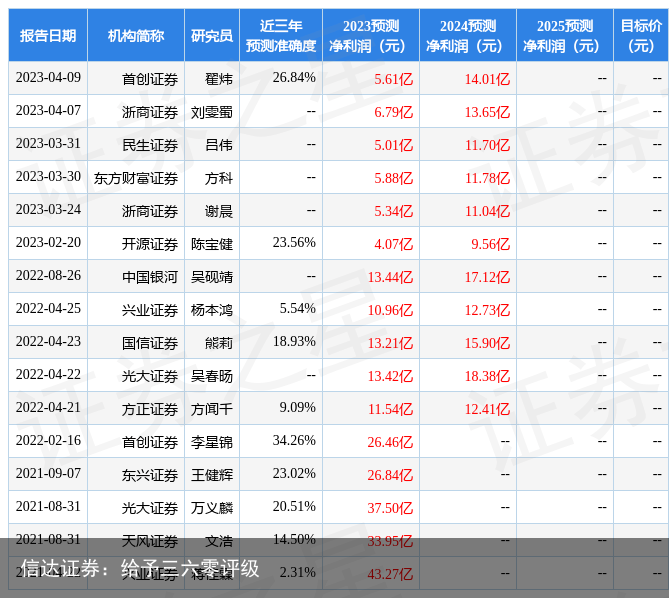Click the 2025预测净利润 column header
The image size is (669, 598).
pyautogui.click(x=564, y=35)
